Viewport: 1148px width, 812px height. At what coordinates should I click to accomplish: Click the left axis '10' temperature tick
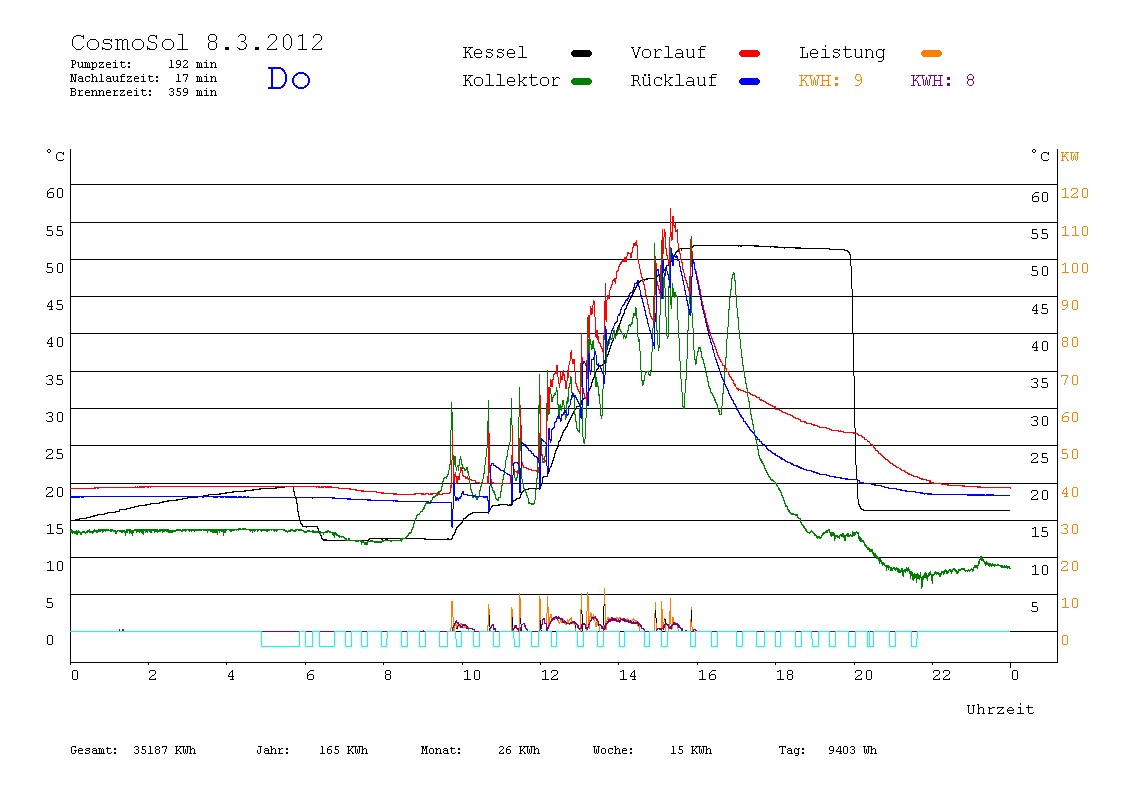click(x=55, y=566)
